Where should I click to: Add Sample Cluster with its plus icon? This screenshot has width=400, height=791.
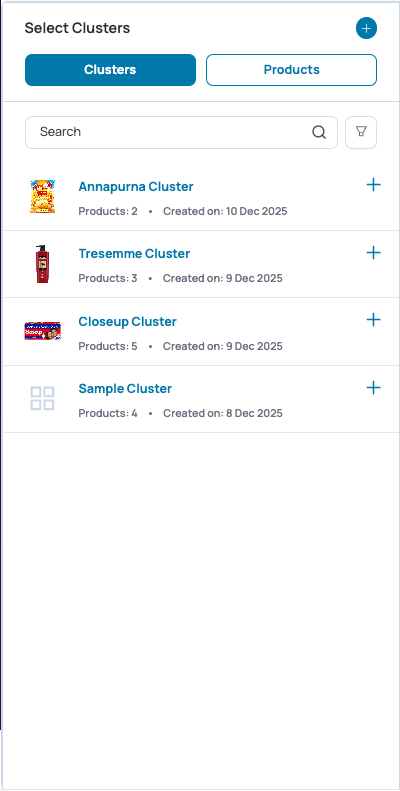[373, 387]
